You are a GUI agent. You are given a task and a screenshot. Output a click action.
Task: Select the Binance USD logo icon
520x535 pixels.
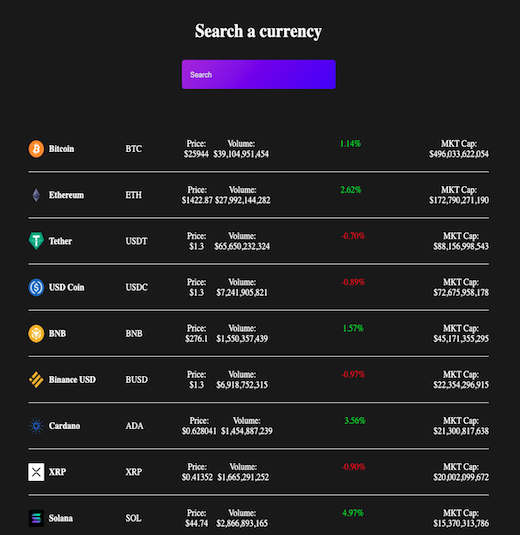click(36, 379)
